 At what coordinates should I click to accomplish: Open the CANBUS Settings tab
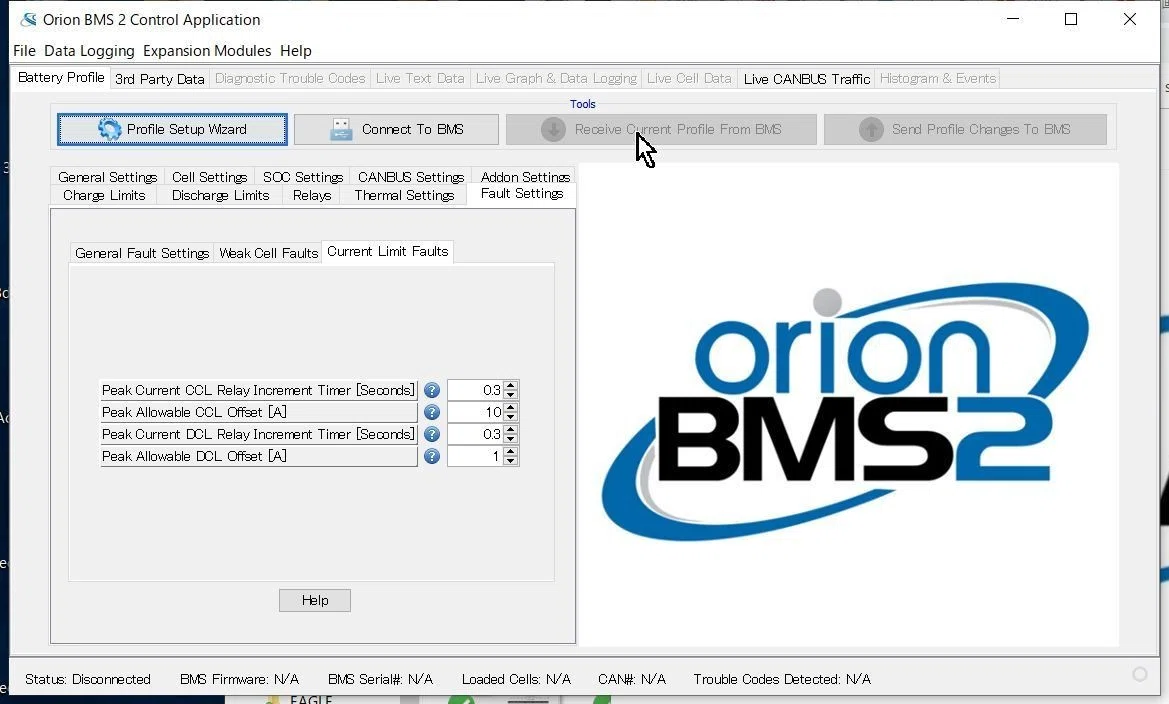[411, 177]
